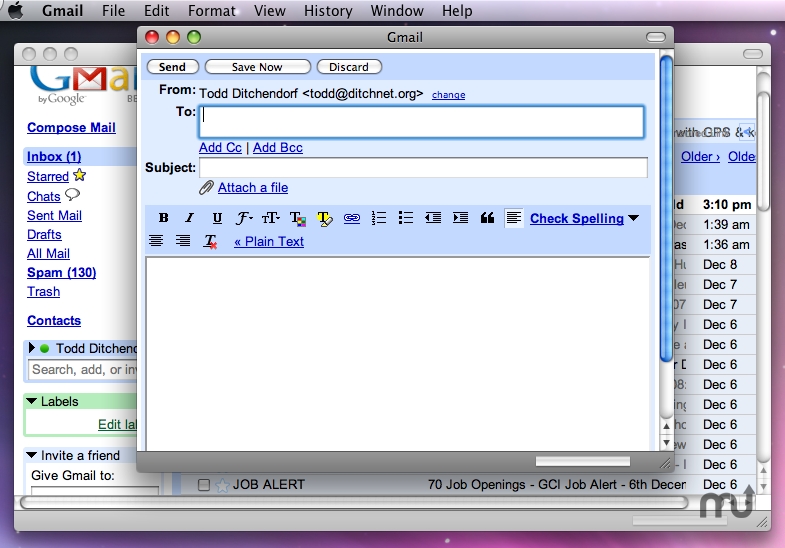Click the compose window scroll down arrow

coord(666,443)
